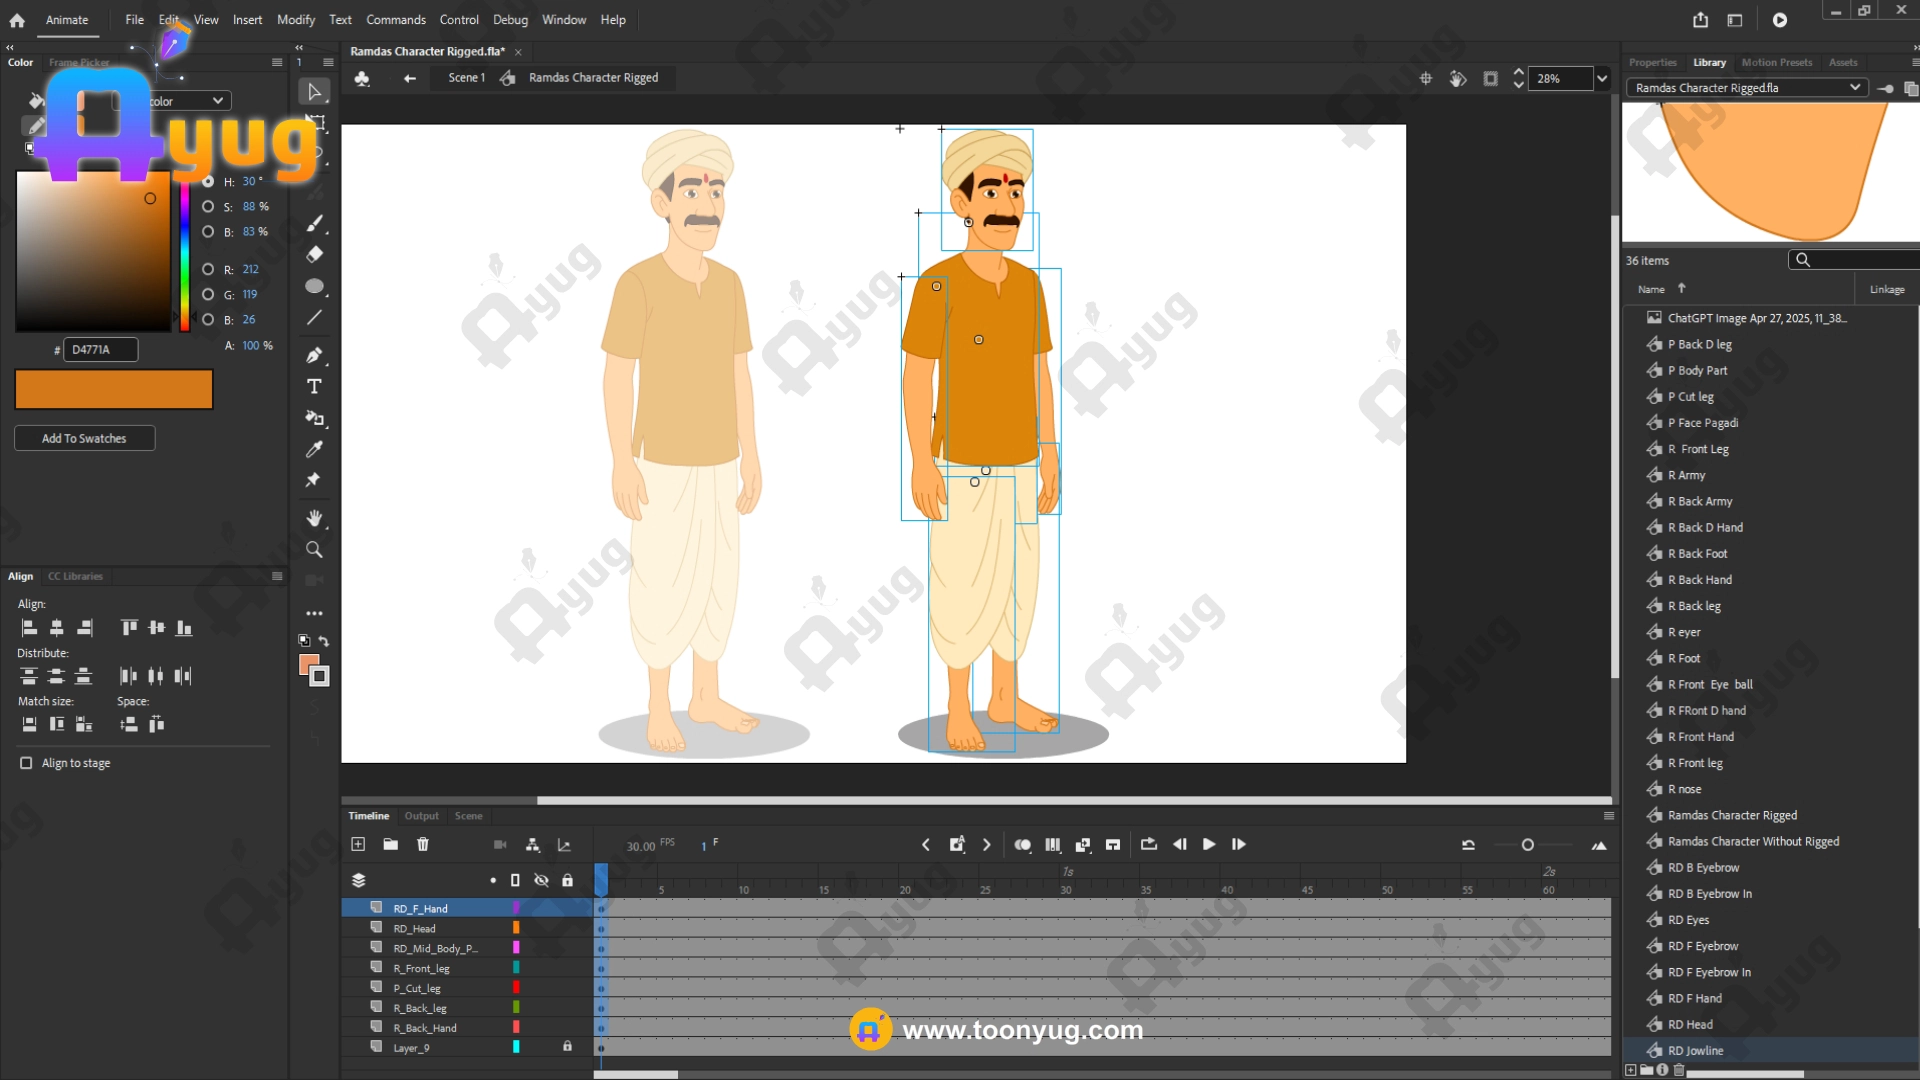This screenshot has height=1080, width=1920.
Task: Select the Line tool
Action: pos(314,318)
